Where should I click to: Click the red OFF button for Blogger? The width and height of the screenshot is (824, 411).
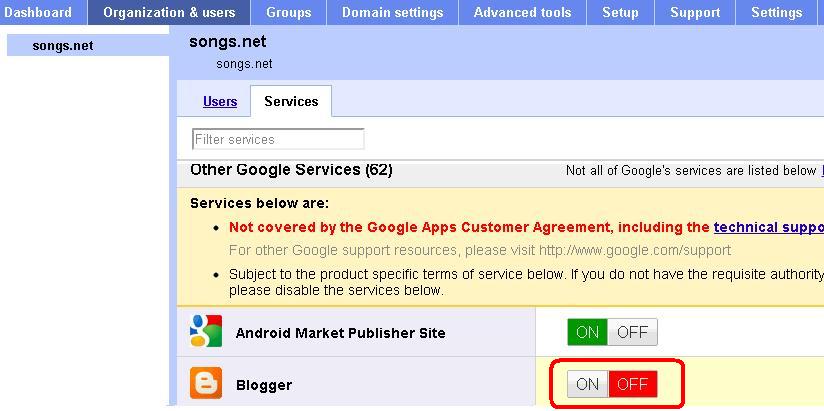(633, 384)
